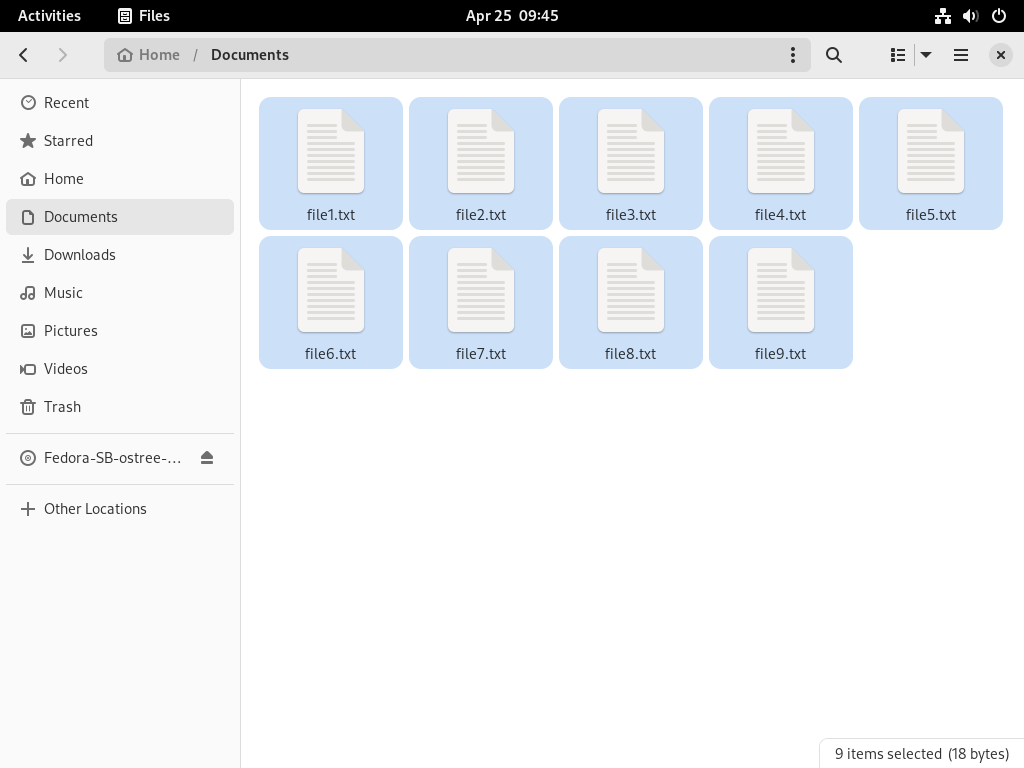
Task: Select Documents in the sidebar
Action: [120, 217]
